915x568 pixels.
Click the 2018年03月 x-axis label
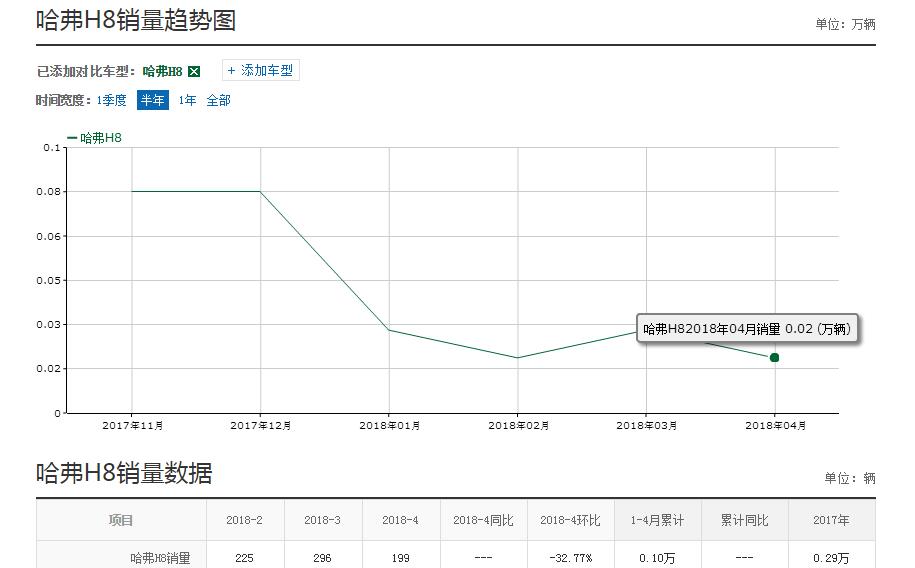(x=647, y=426)
